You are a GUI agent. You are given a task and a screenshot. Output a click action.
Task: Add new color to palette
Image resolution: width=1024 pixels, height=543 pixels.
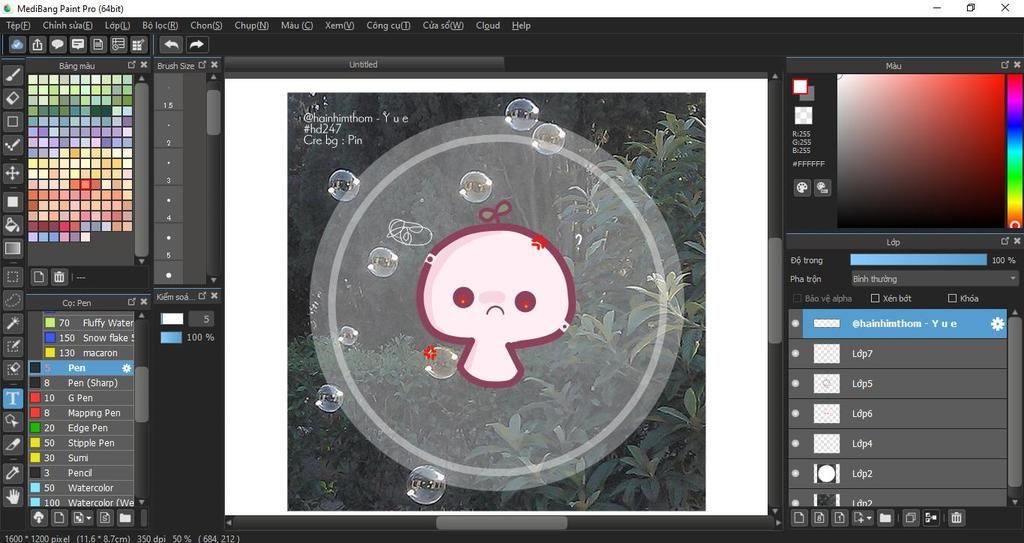click(x=39, y=276)
